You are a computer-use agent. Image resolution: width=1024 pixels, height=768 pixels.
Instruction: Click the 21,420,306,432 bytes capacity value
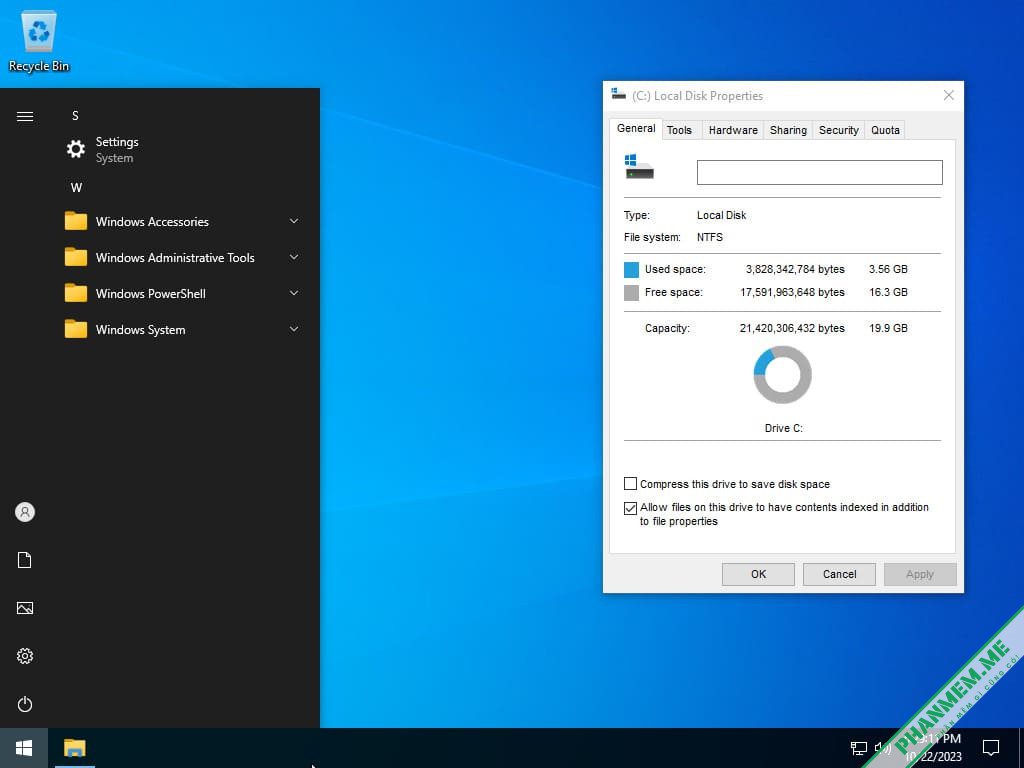(792, 328)
